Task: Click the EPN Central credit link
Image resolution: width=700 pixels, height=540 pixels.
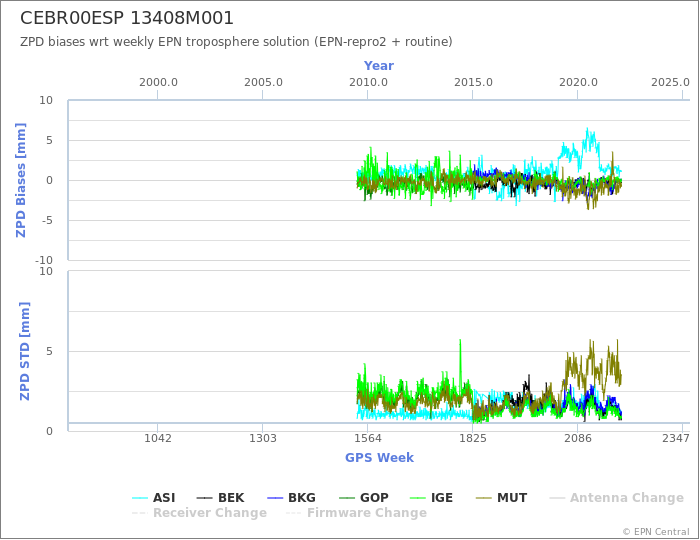Action: pyautogui.click(x=656, y=532)
